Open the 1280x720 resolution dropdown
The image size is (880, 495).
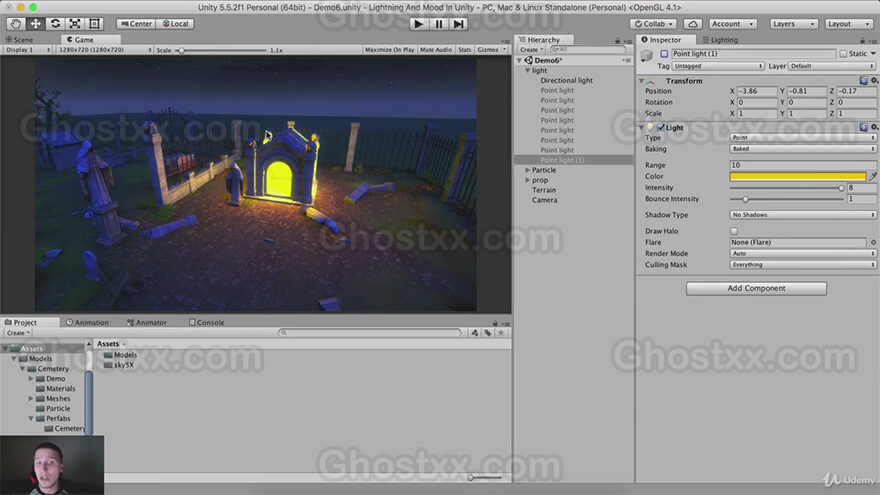pyautogui.click(x=104, y=49)
